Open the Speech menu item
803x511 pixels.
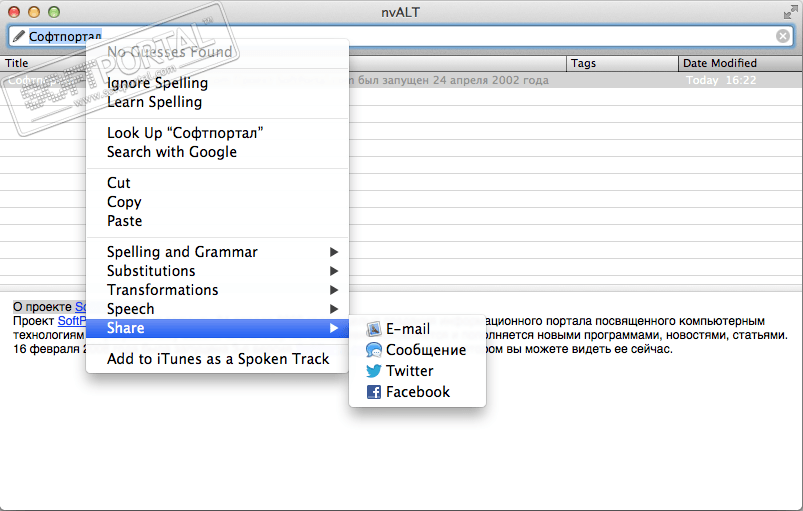coord(218,309)
